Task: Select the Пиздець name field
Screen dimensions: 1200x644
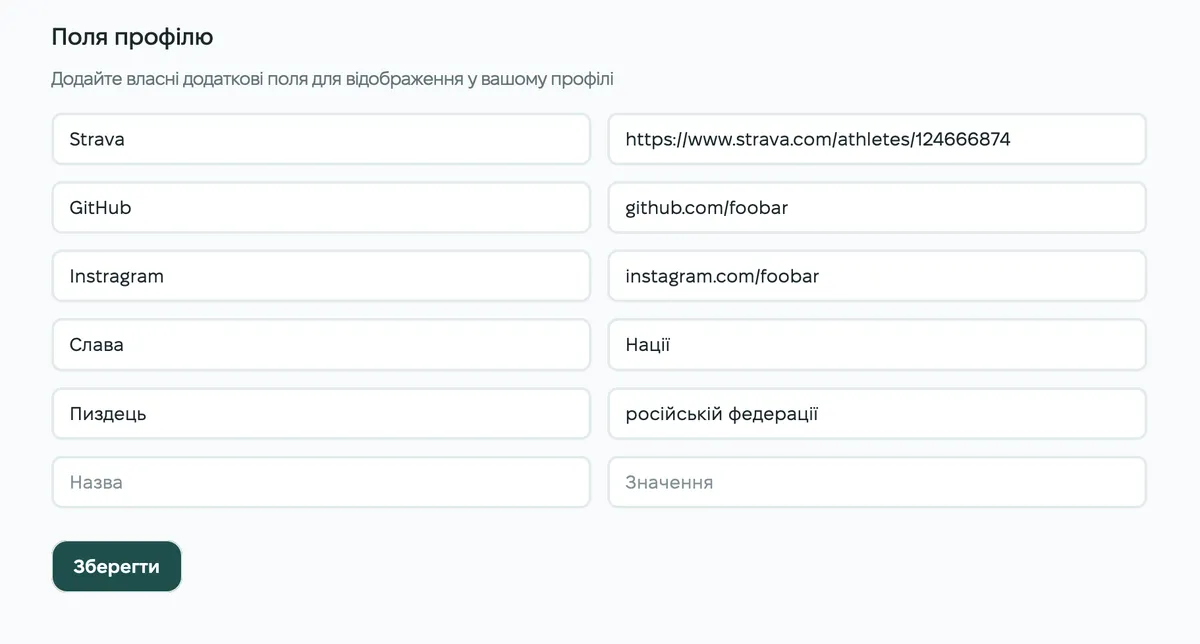Action: 321,413
